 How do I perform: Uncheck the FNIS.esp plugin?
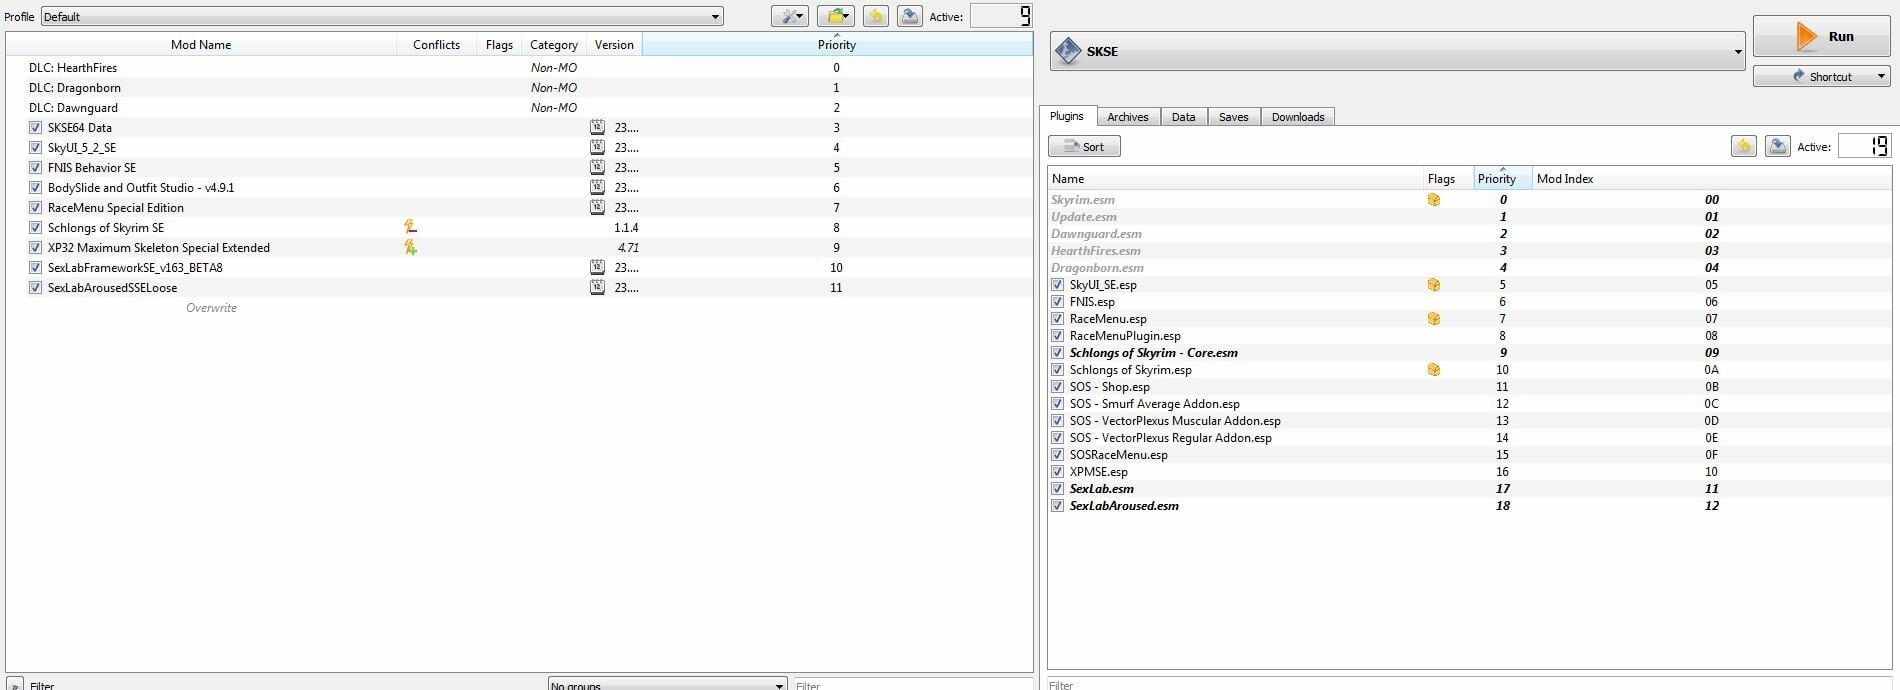coord(1058,302)
